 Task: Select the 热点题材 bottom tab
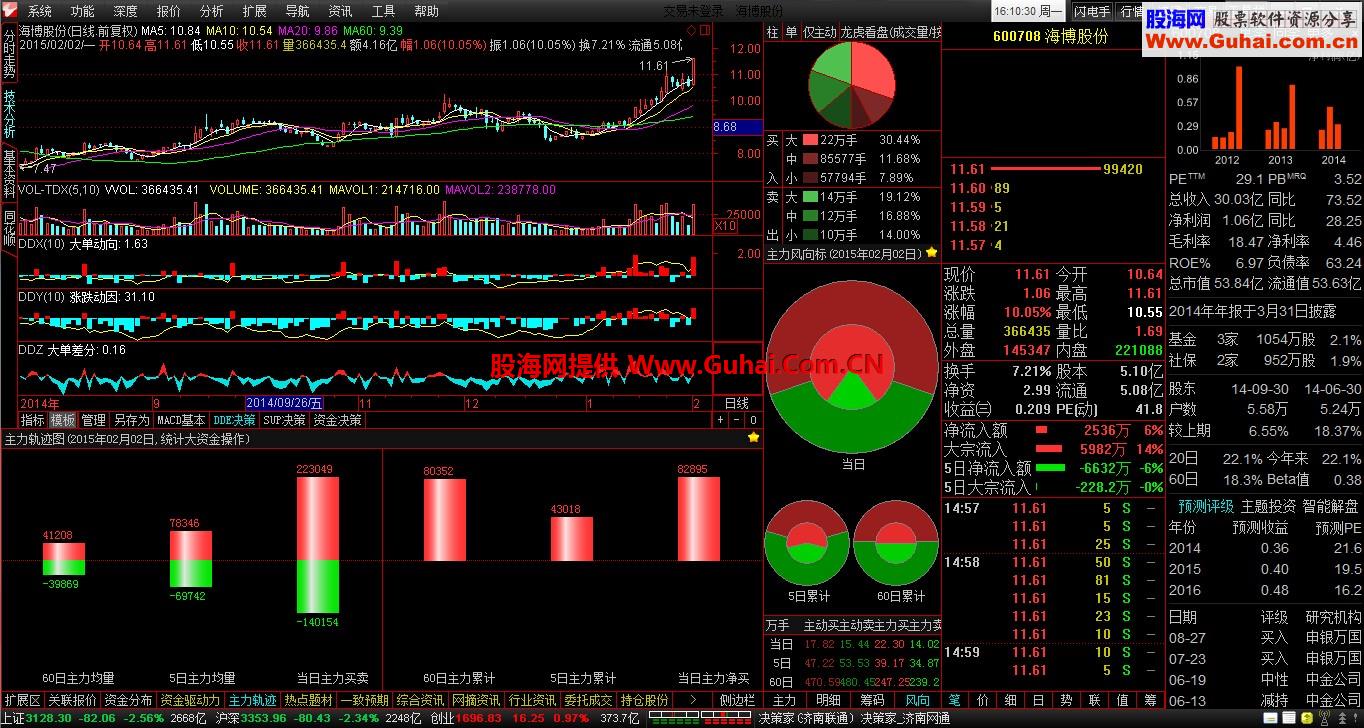309,700
